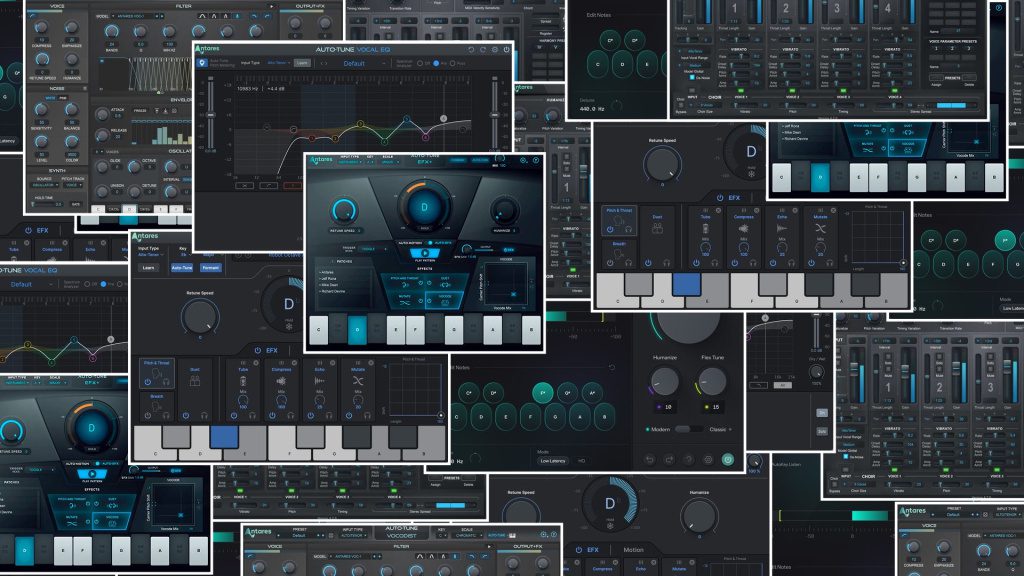The image size is (1024, 576).
Task: Click the Retune Speed knob in the left Auto-Tune window
Action: [x=200, y=316]
